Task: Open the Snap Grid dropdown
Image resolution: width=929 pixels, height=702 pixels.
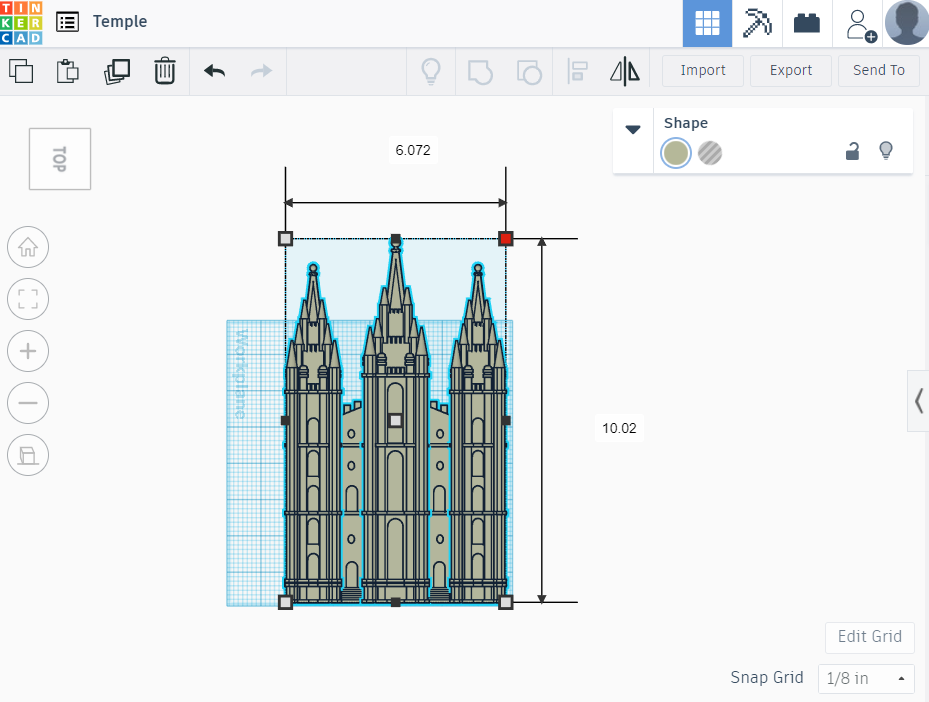Action: pyautogui.click(x=866, y=678)
